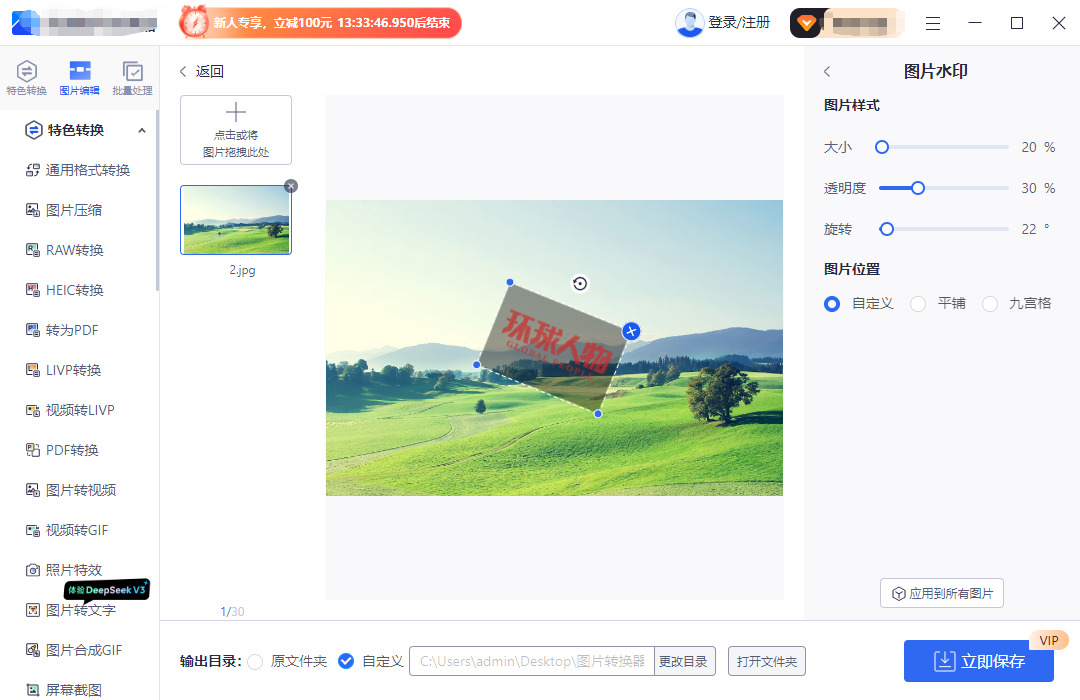Collapse the 特色转换 sidebar section
Image resolution: width=1080 pixels, height=700 pixels.
(x=142, y=130)
